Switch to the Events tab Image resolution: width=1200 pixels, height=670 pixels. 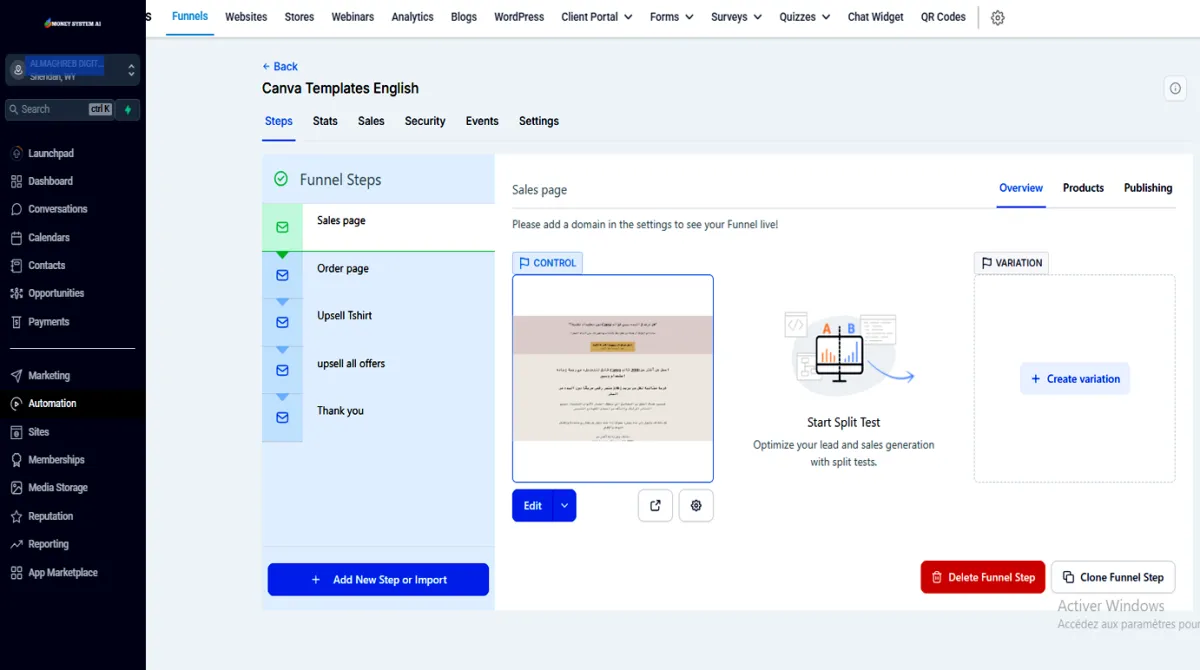482,121
